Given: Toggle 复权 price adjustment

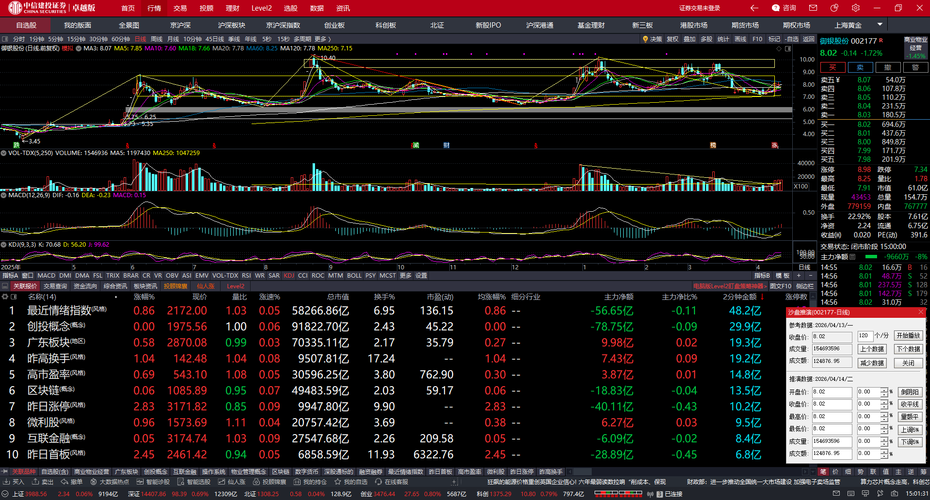Looking at the screenshot, I should 672,39.
